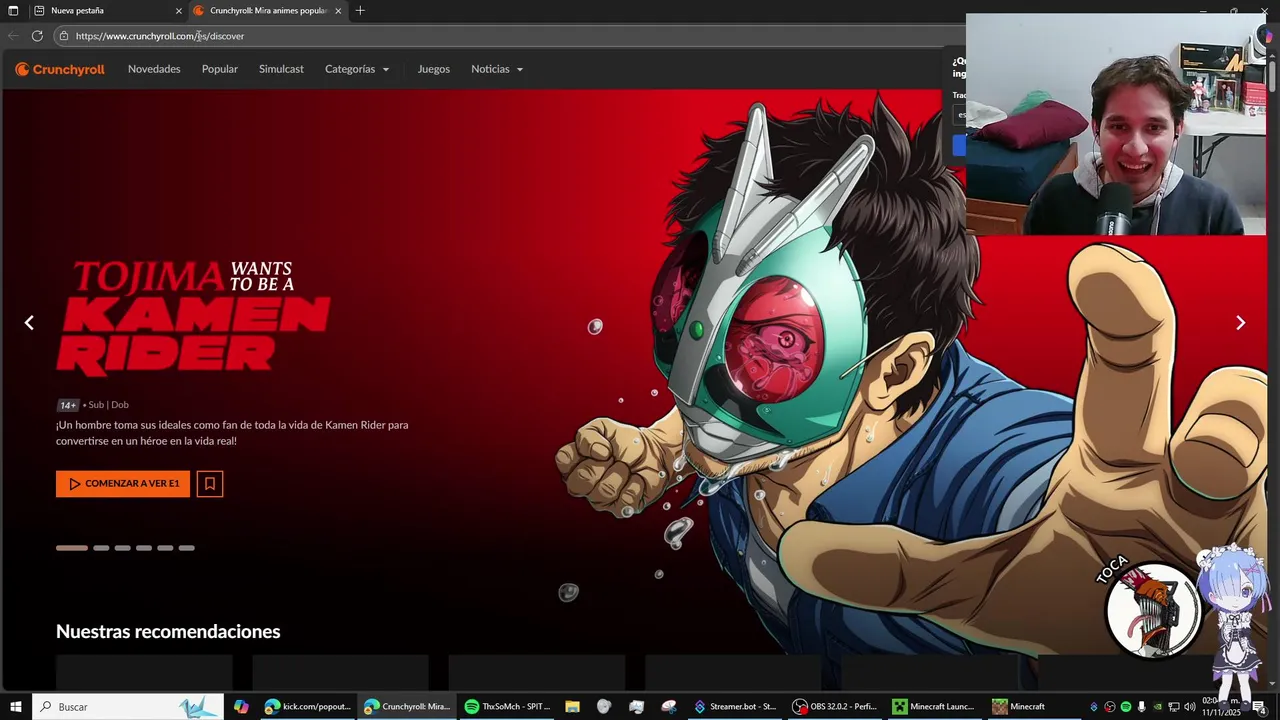Click the Spotify system tray icon

[x=1126, y=707]
